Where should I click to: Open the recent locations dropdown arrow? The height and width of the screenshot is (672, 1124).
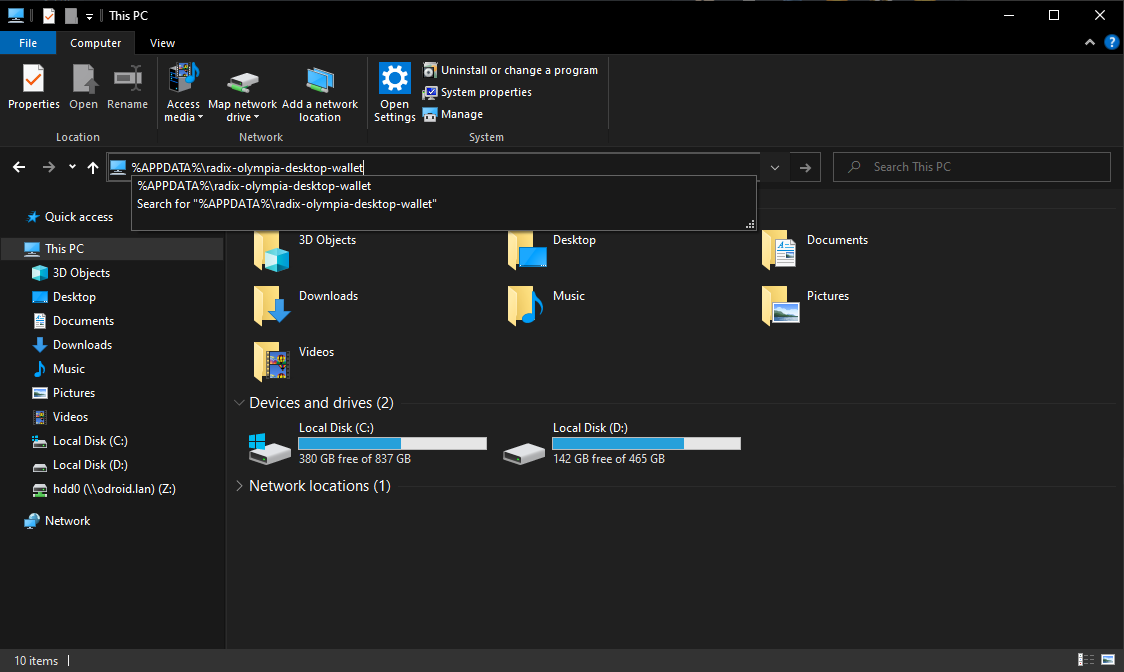72,167
